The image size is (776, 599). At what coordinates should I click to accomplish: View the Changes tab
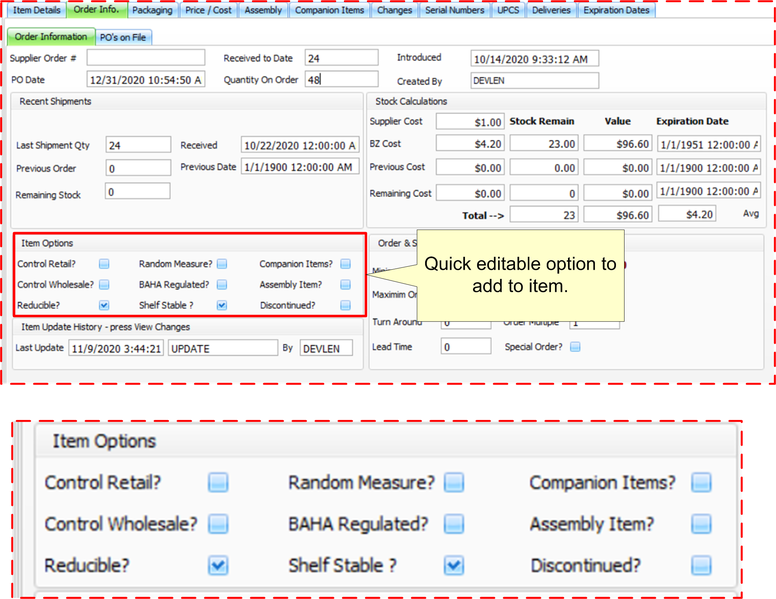pyautogui.click(x=394, y=10)
